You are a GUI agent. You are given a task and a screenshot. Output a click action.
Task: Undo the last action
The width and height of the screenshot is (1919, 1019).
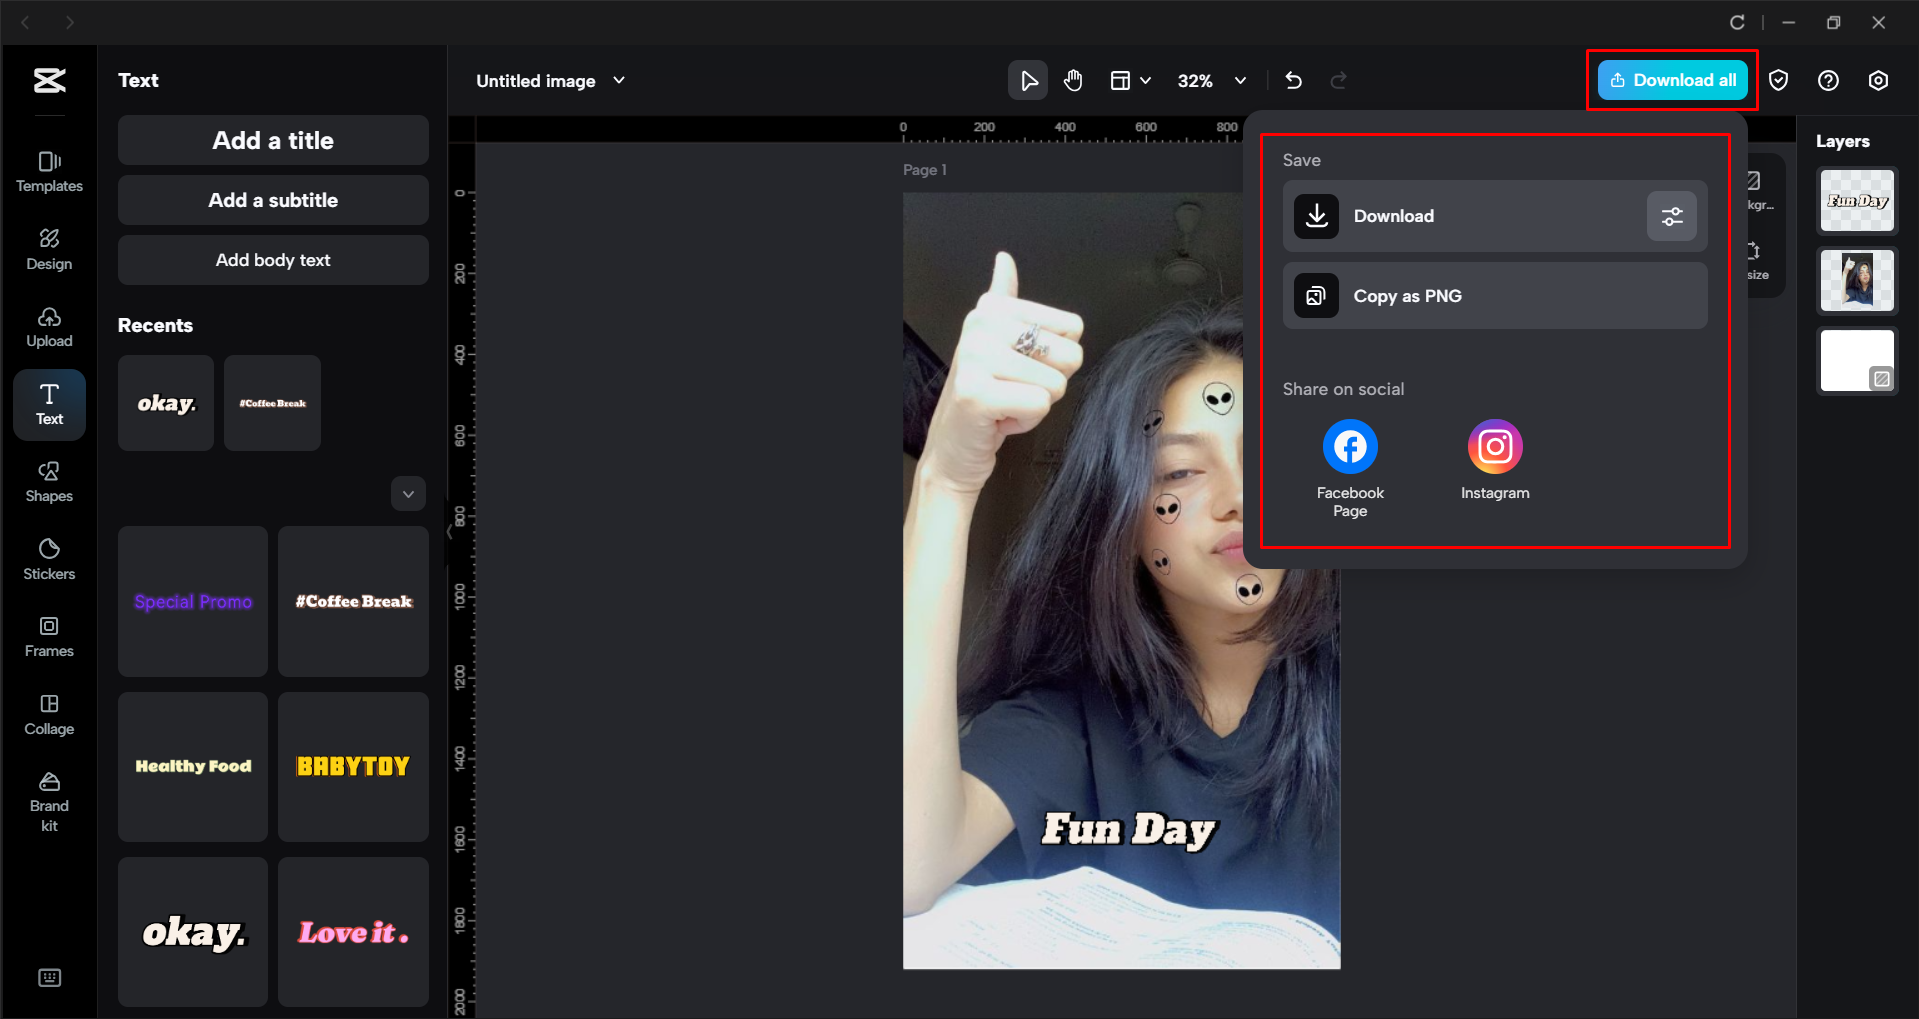click(1293, 80)
